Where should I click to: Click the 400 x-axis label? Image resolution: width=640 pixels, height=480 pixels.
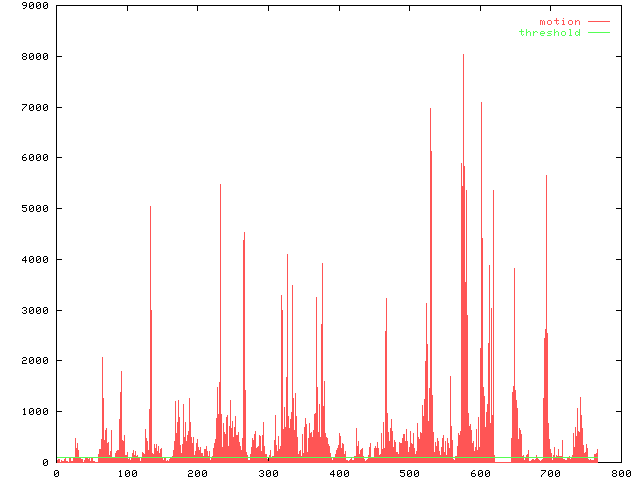[x=338, y=473]
